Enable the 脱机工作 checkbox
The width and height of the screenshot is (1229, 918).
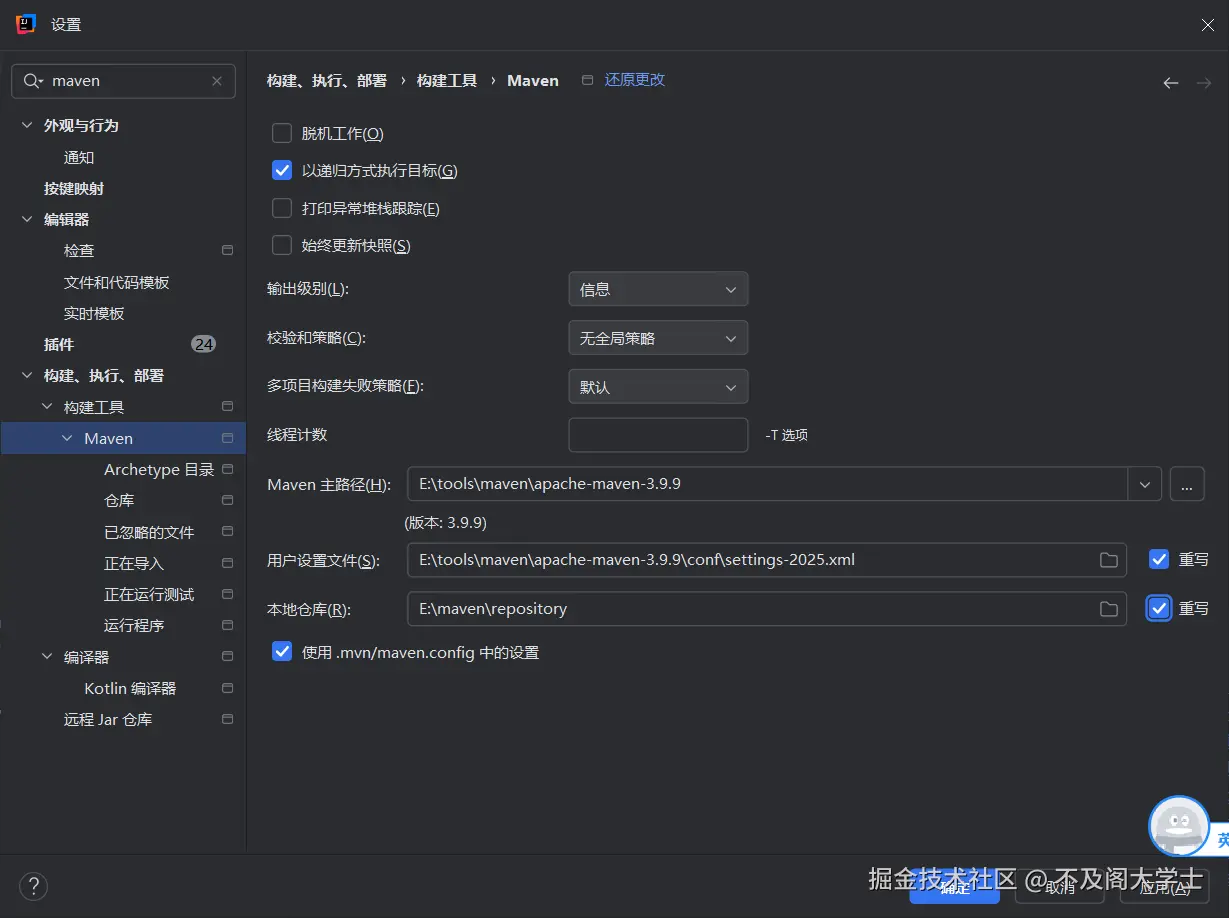[x=282, y=133]
